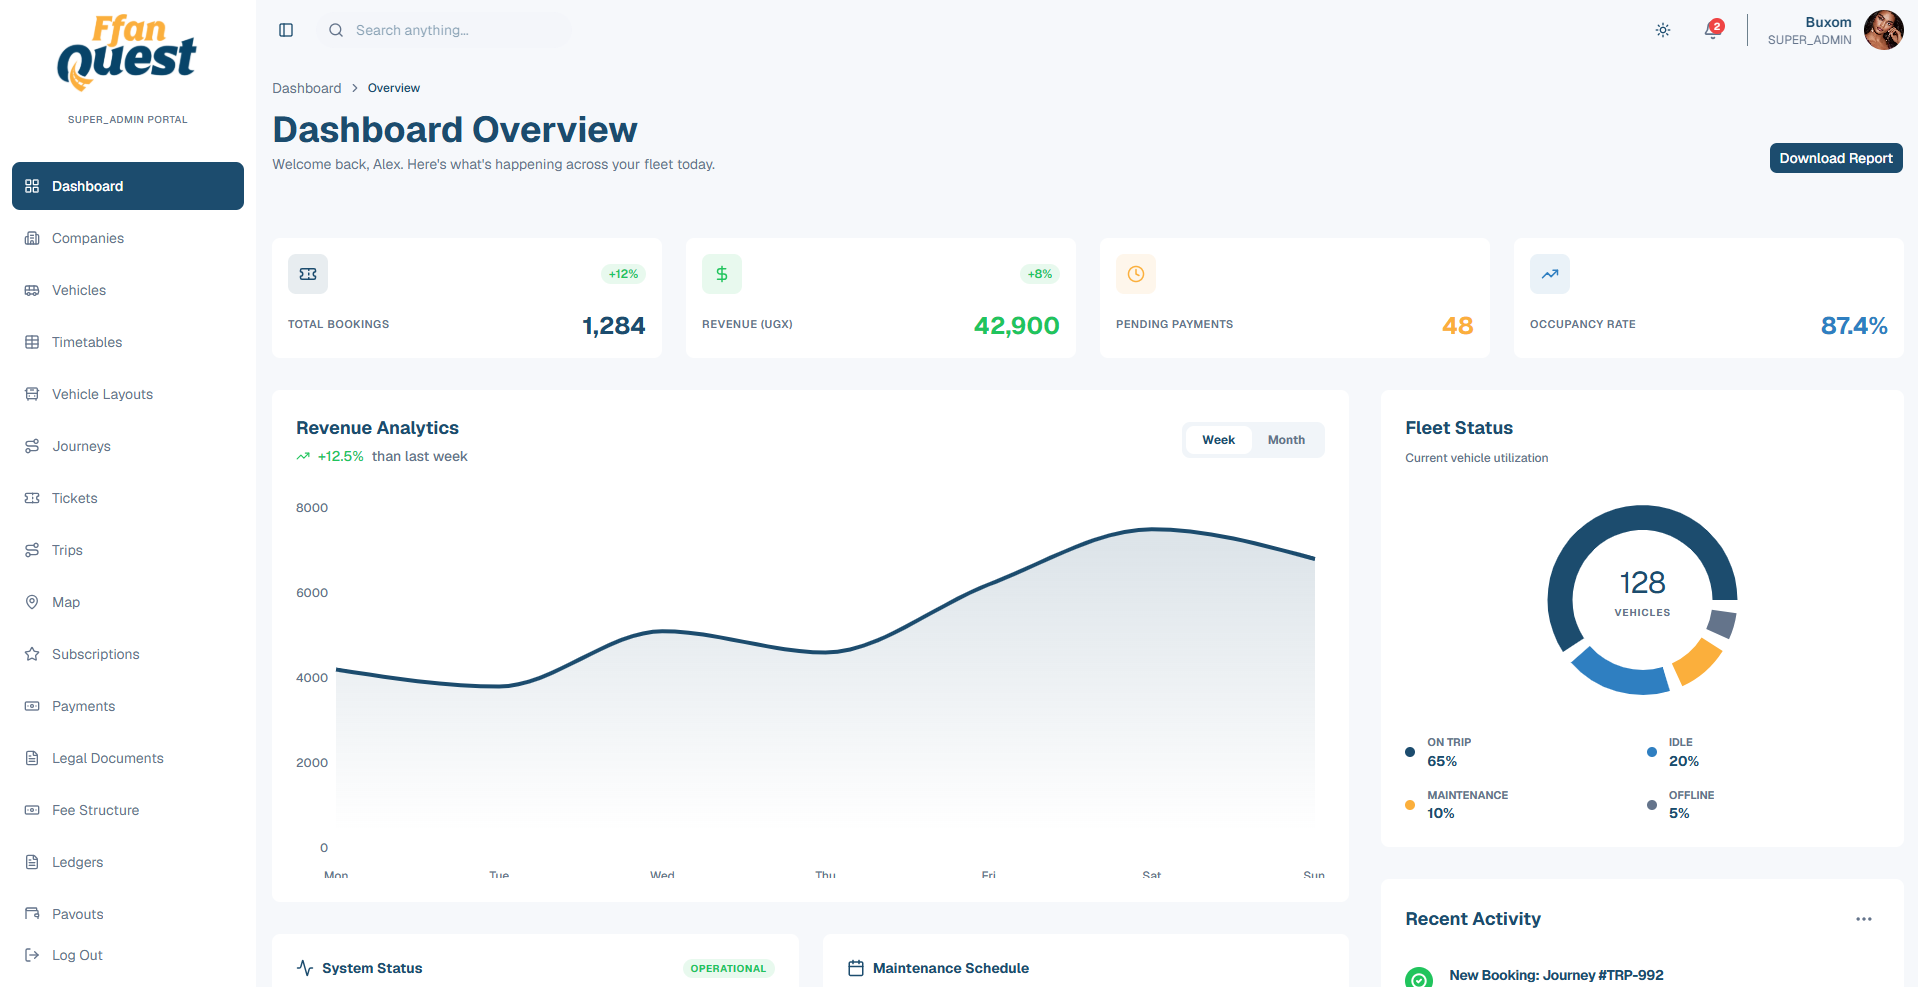Click the On Trip dark blue legend dot
The height and width of the screenshot is (987, 1918).
pos(1410,752)
